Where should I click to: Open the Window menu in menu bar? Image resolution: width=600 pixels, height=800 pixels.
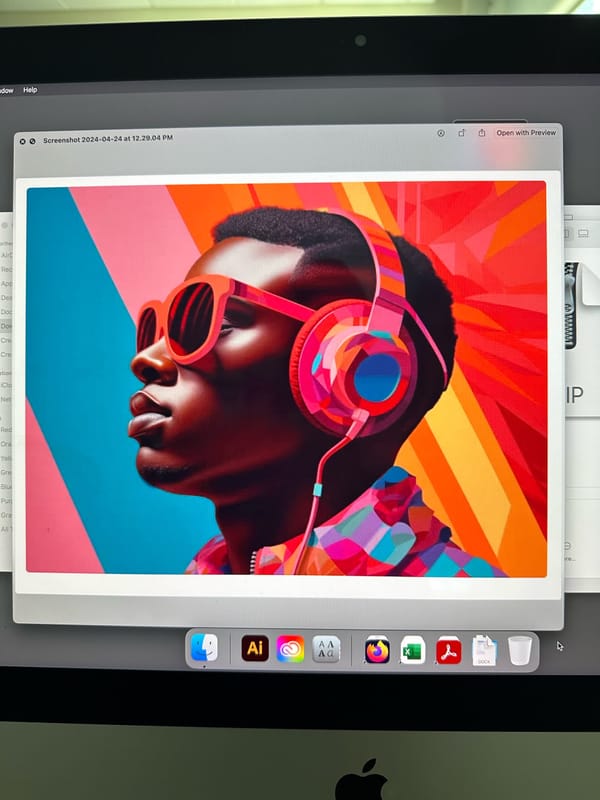point(5,90)
